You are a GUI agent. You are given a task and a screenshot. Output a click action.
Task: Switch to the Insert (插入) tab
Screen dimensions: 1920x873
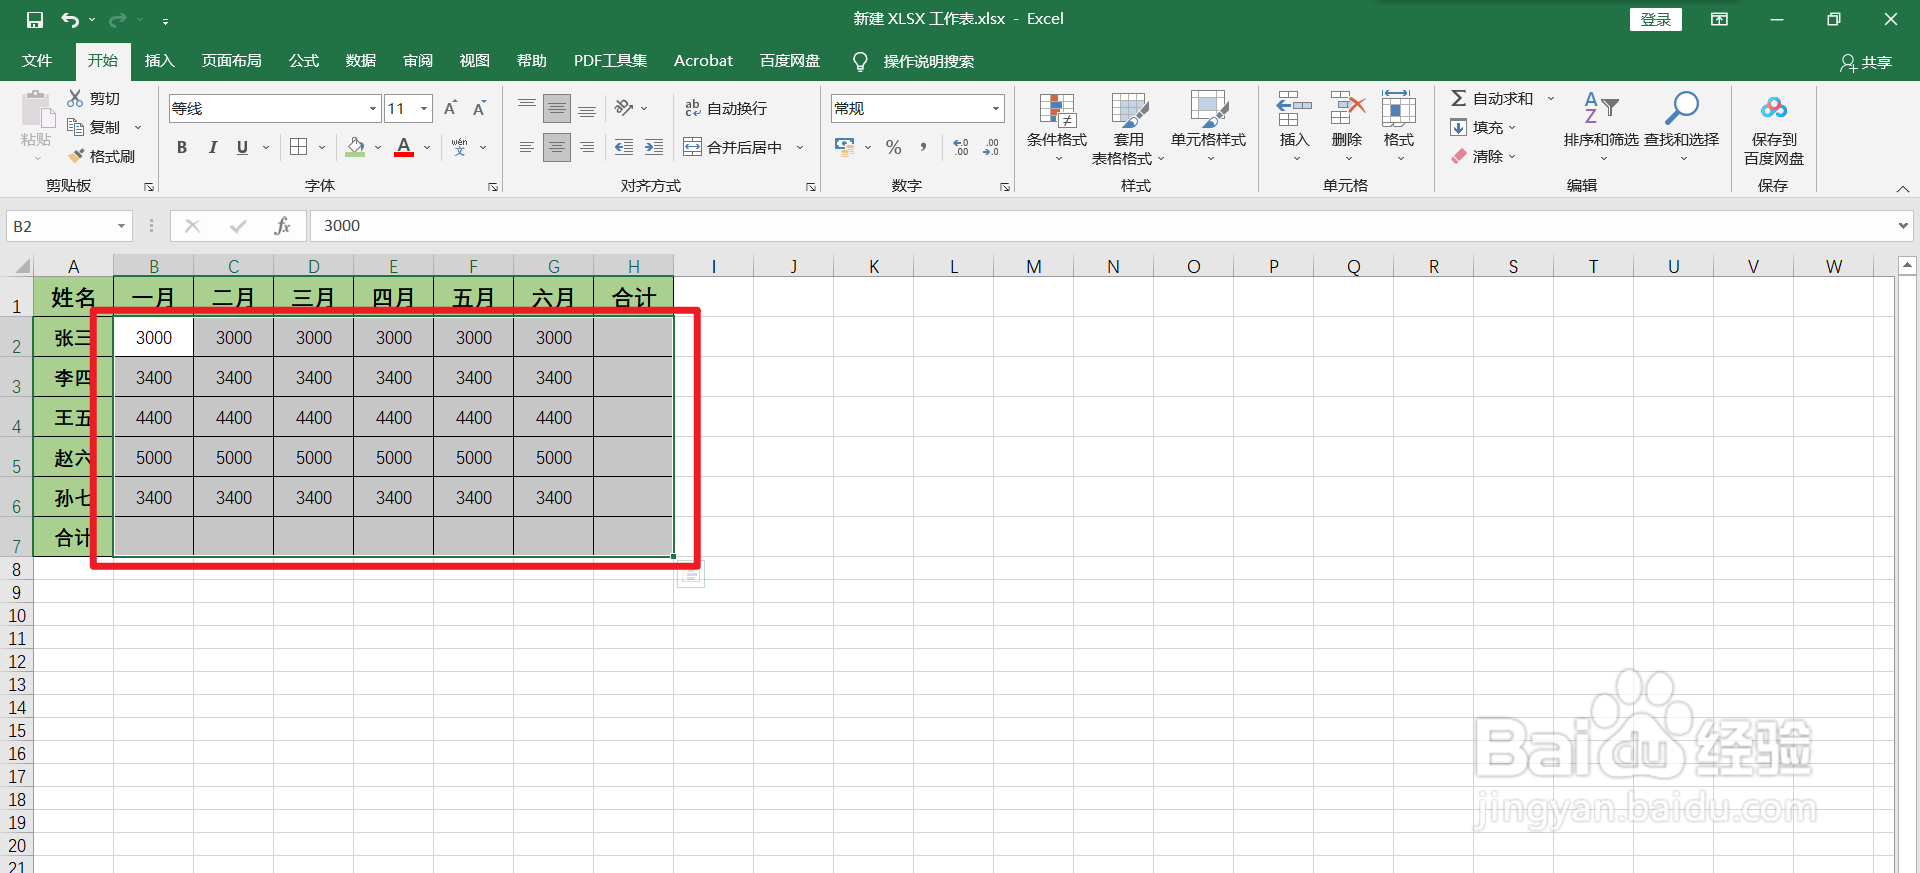coord(160,61)
